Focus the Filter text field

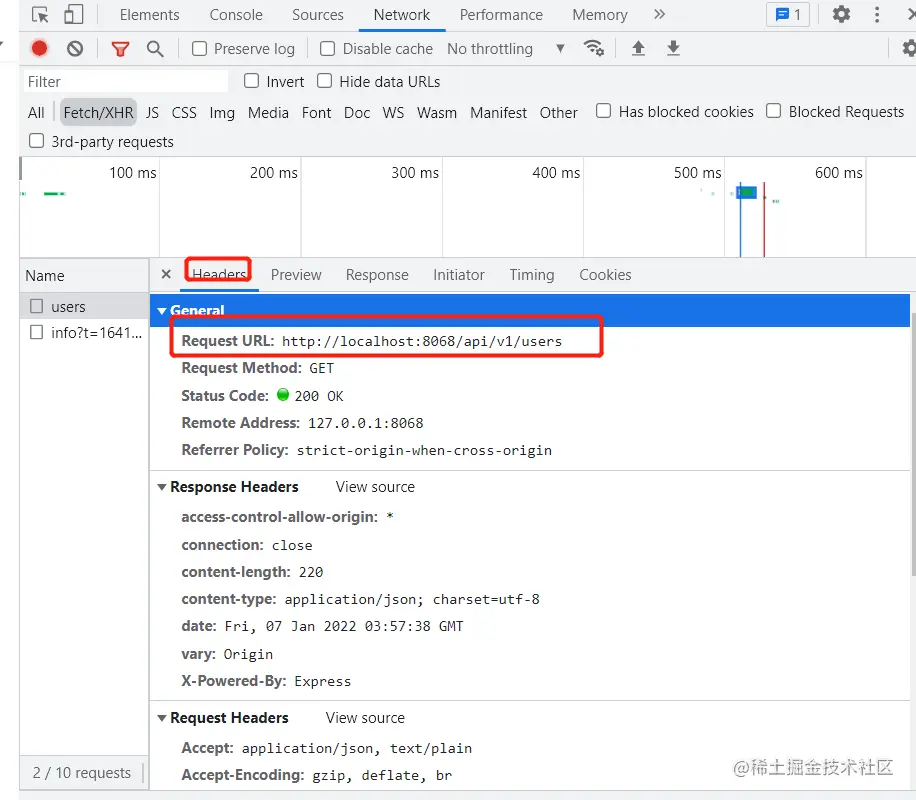point(126,81)
